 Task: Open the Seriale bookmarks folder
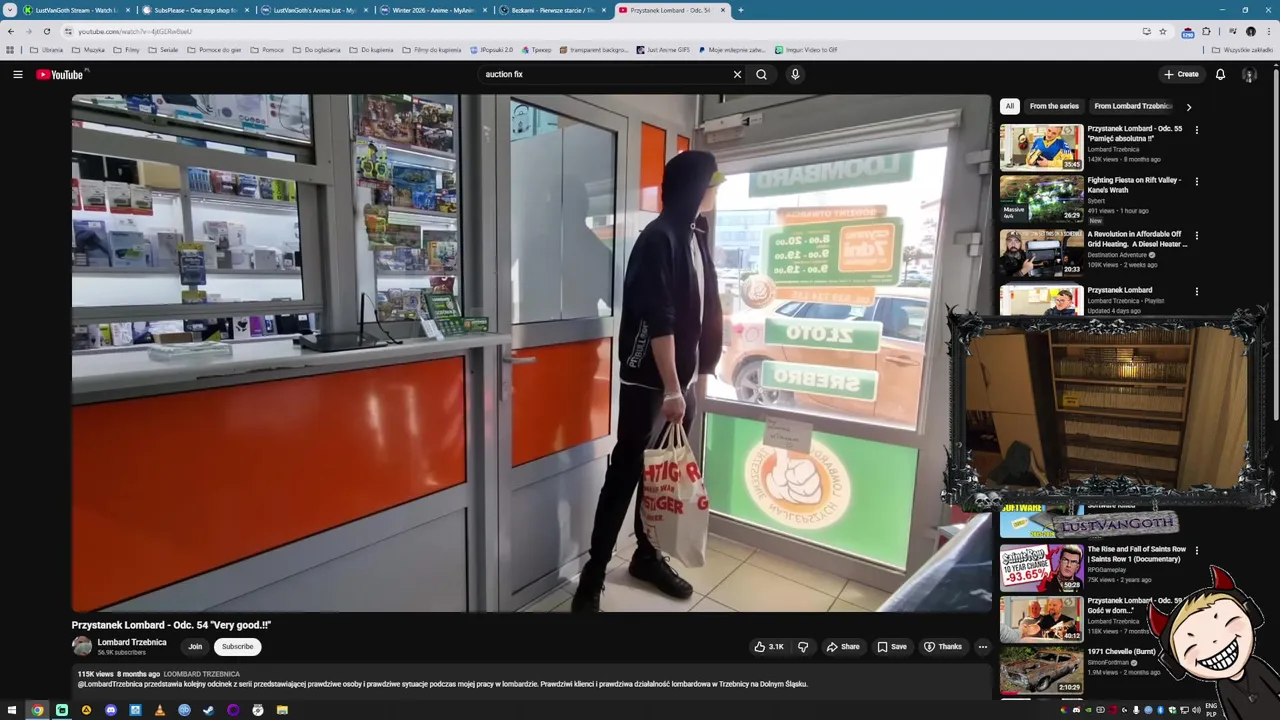(163, 49)
